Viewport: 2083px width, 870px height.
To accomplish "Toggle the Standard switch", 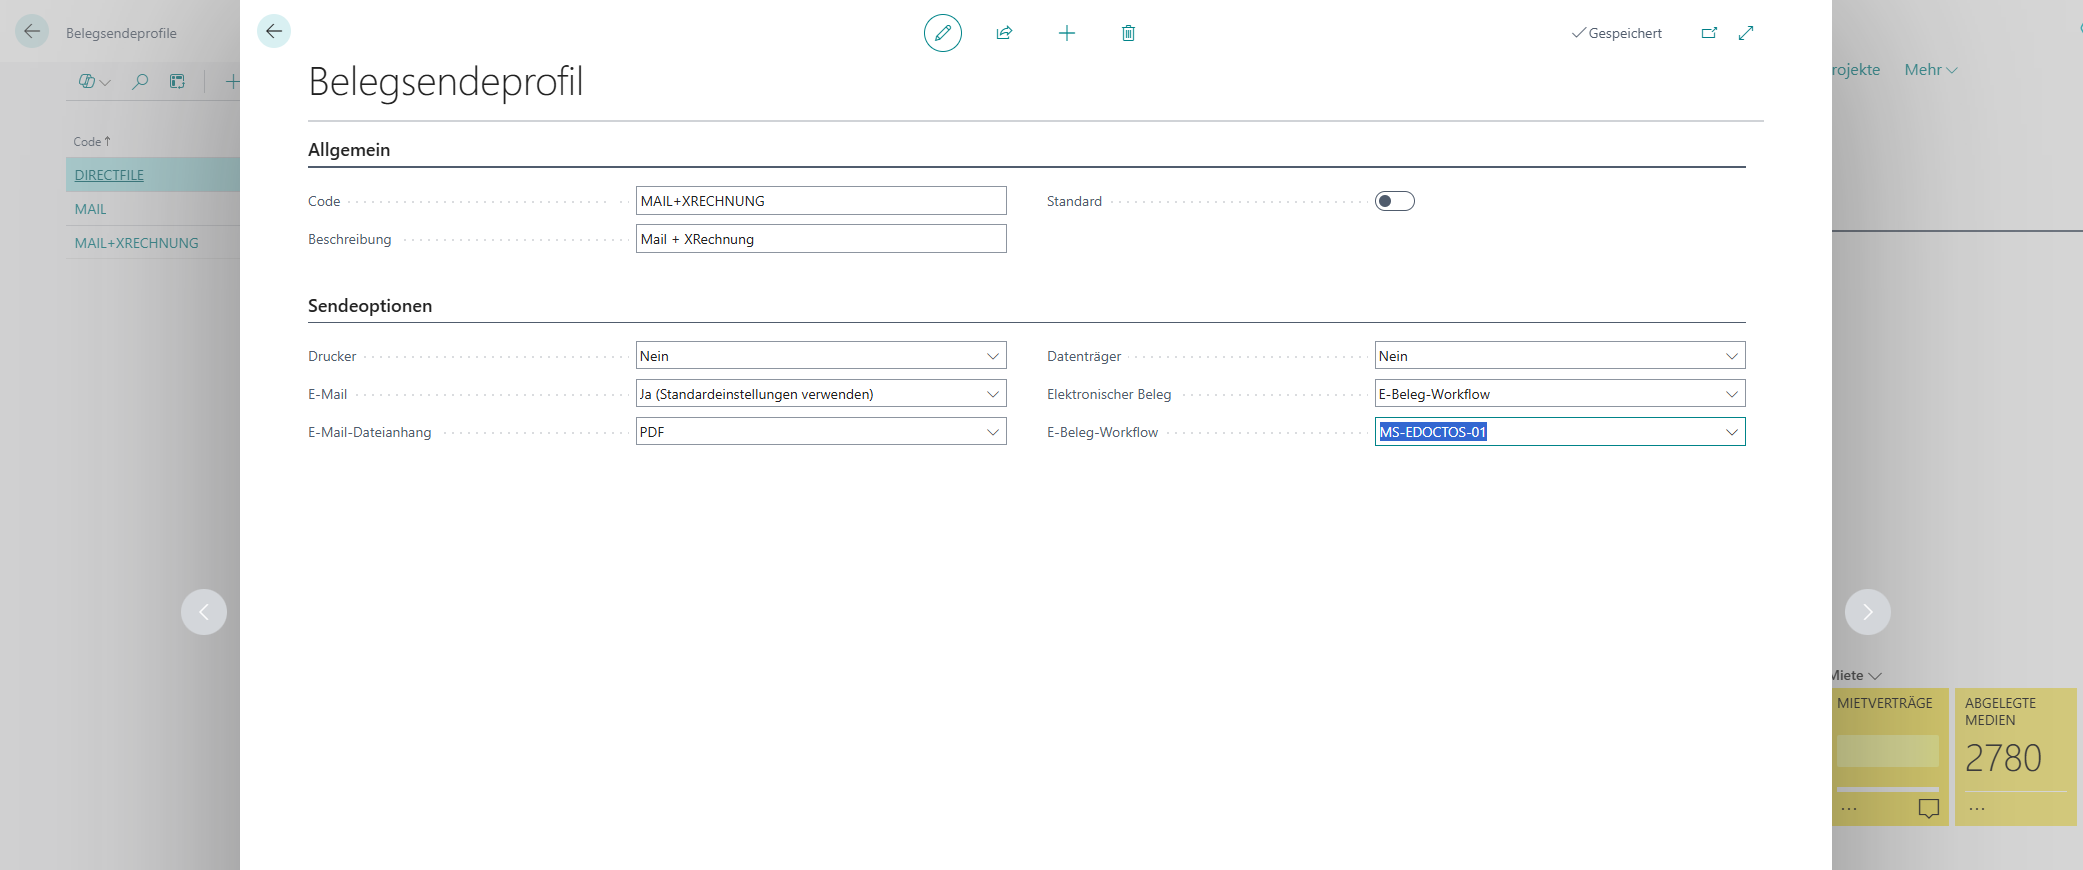I will coord(1394,201).
